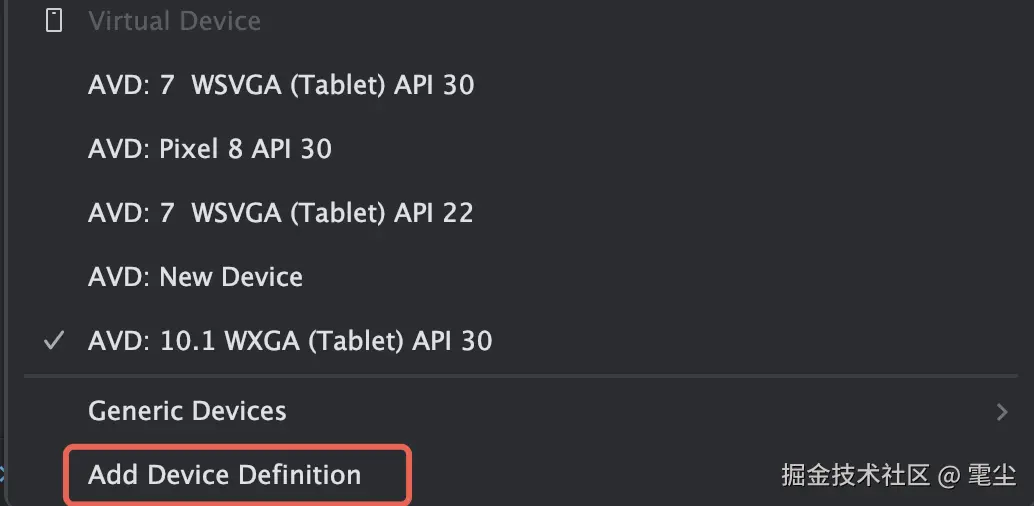Click the 掘金技术社区 watermark text
1034x506 pixels.
(855, 476)
